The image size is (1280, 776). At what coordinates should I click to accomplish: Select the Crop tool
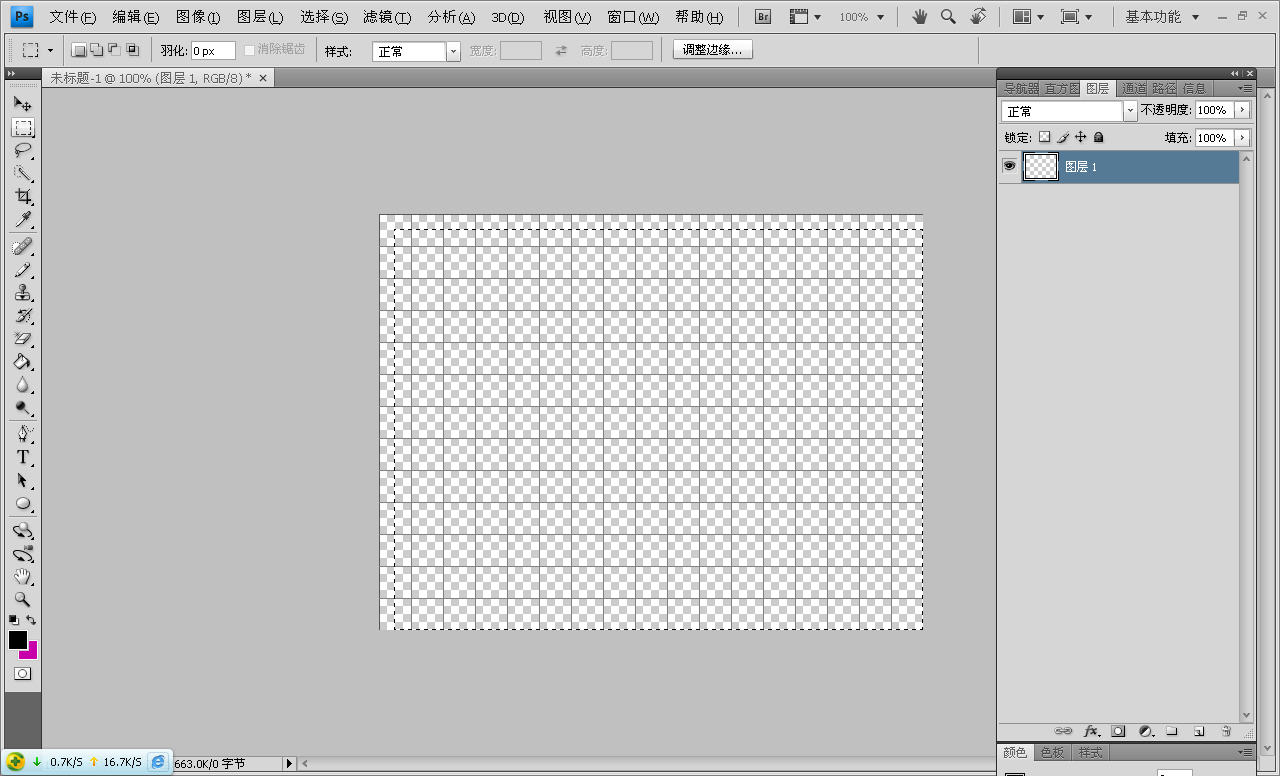point(22,196)
